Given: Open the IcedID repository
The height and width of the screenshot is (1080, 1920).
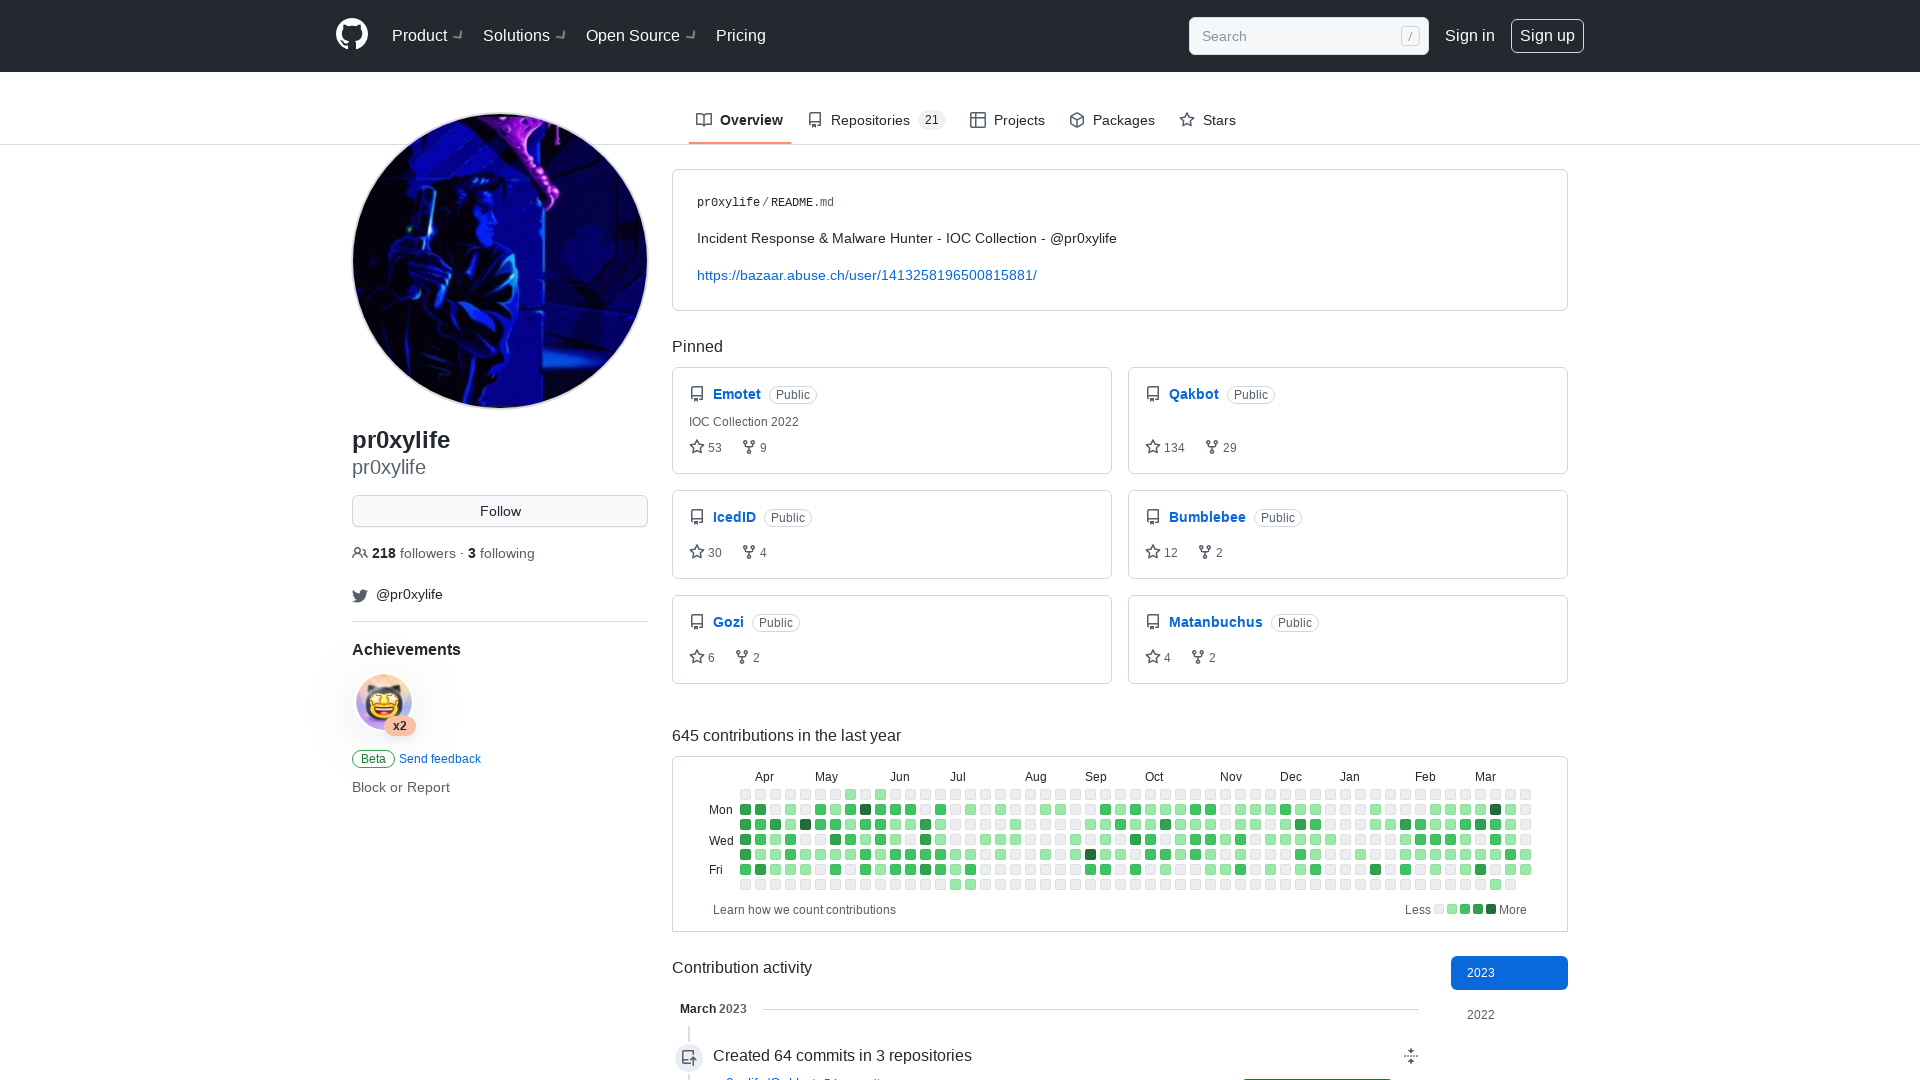Looking at the screenshot, I should (734, 517).
